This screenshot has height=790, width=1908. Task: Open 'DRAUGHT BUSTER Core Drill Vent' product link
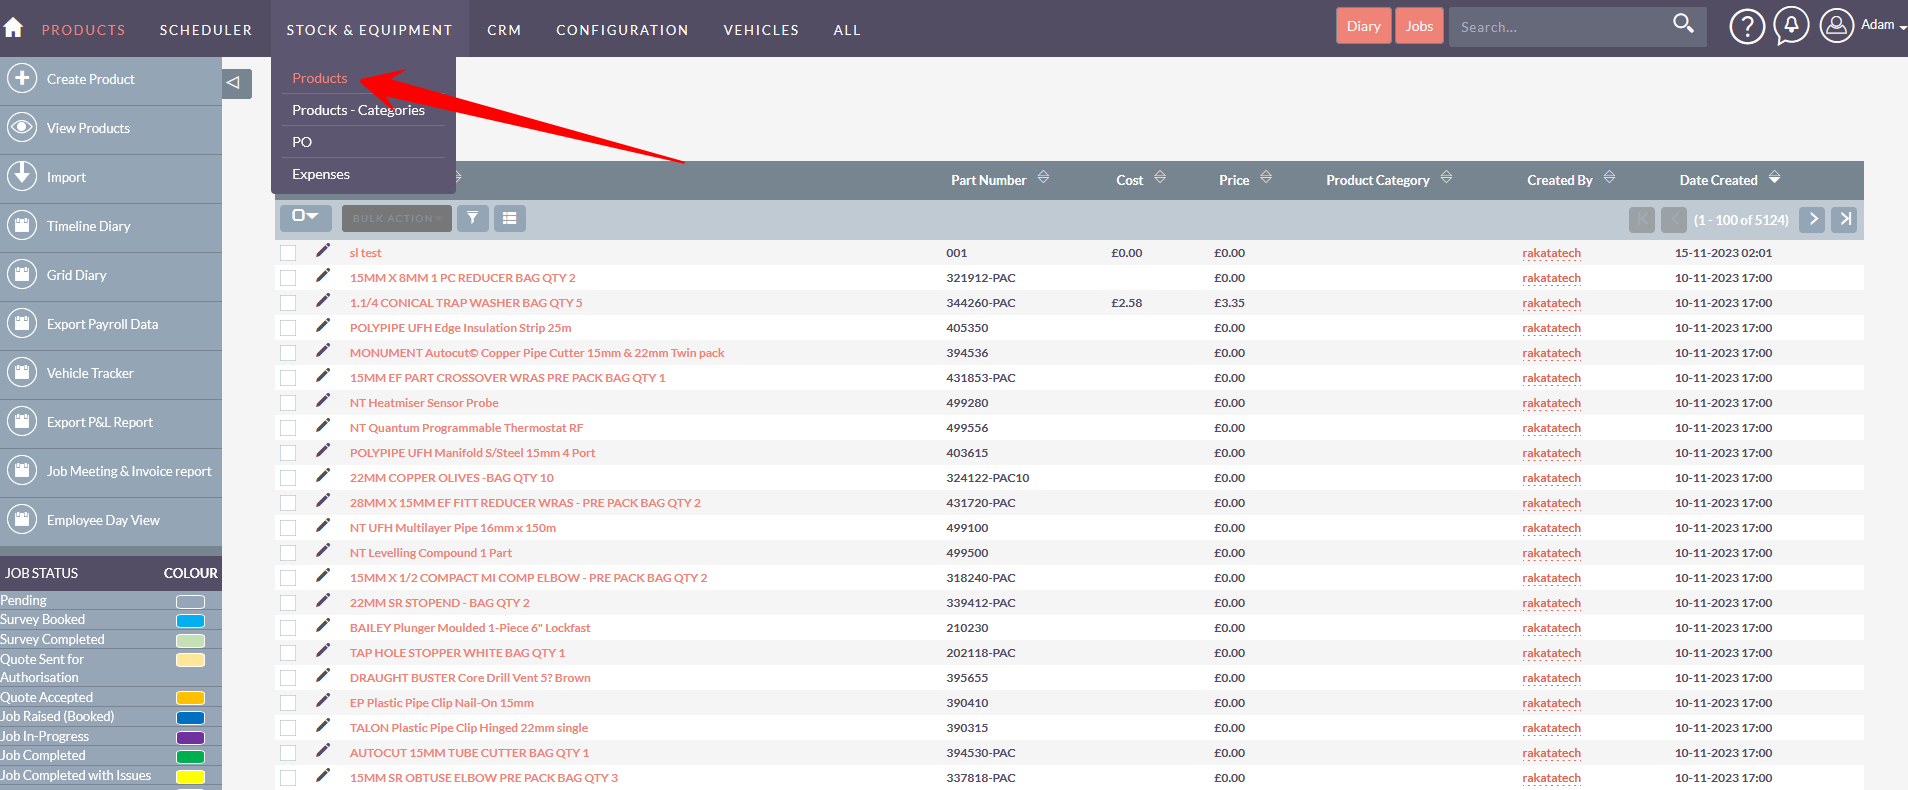[470, 678]
